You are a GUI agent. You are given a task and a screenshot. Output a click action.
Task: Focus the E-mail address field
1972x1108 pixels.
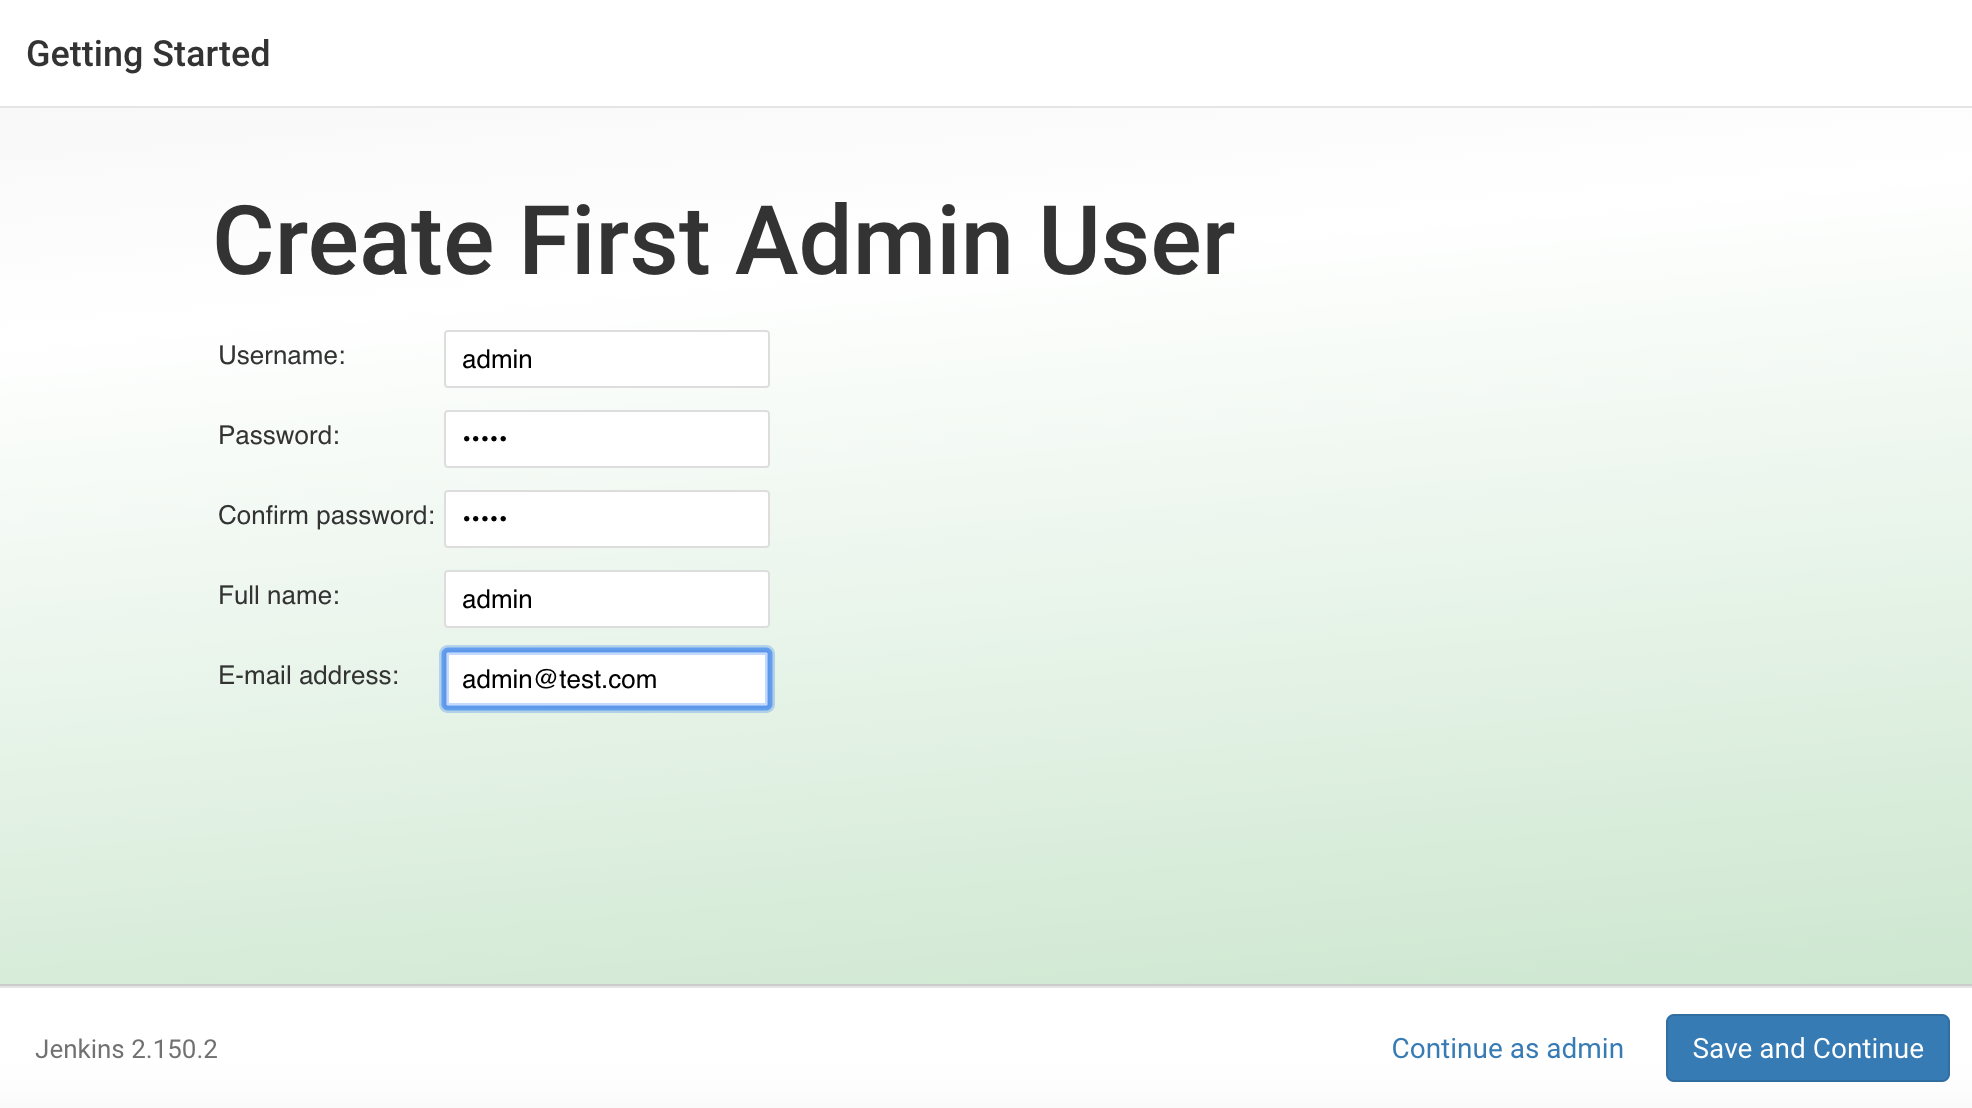click(x=606, y=679)
